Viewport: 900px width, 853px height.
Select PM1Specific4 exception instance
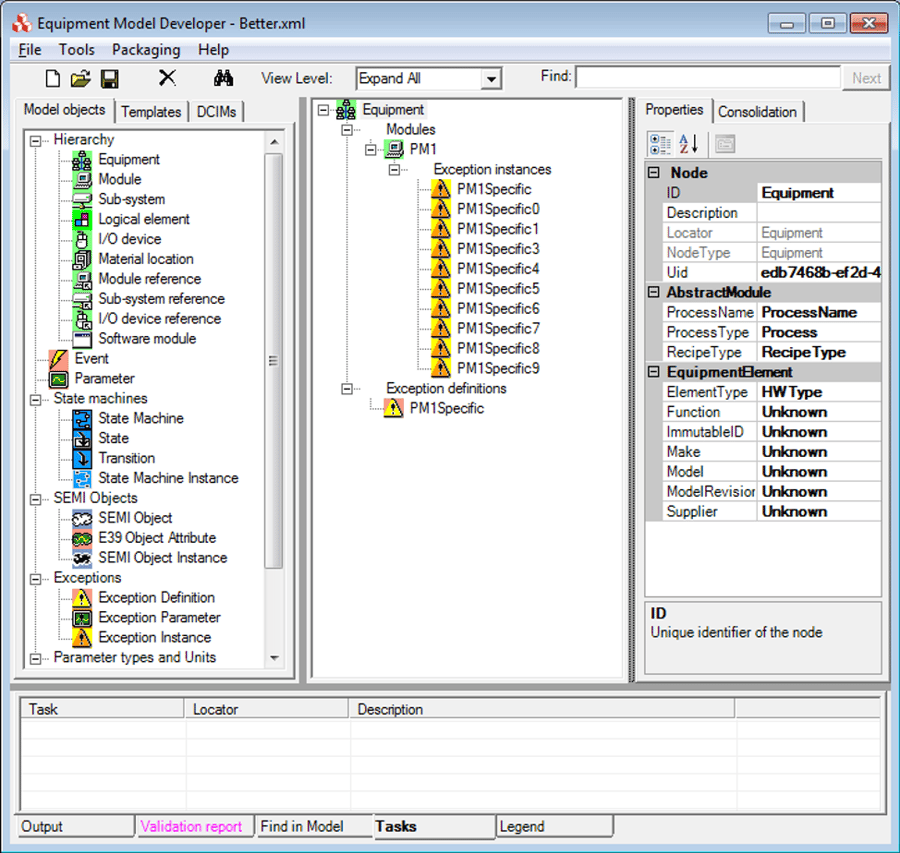pos(498,268)
